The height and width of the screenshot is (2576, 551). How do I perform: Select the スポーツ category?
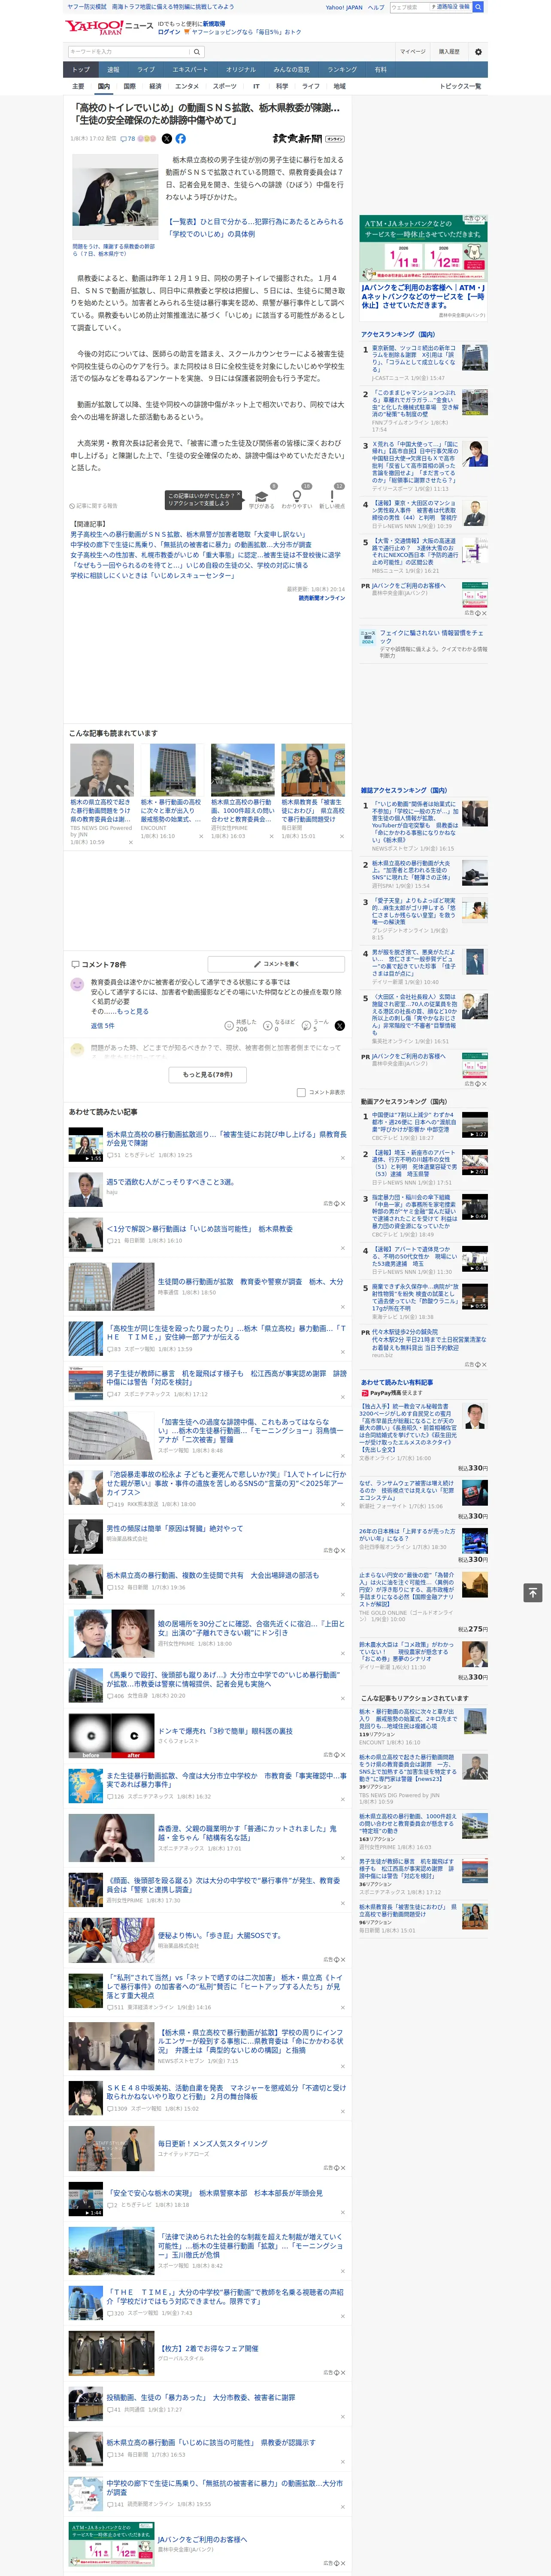pyautogui.click(x=225, y=86)
